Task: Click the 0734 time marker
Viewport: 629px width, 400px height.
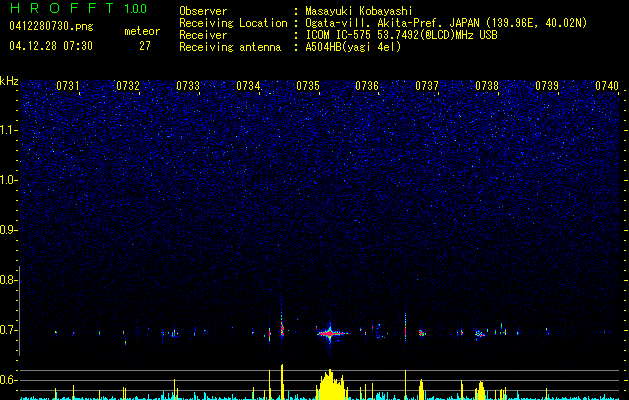Action: (248, 85)
